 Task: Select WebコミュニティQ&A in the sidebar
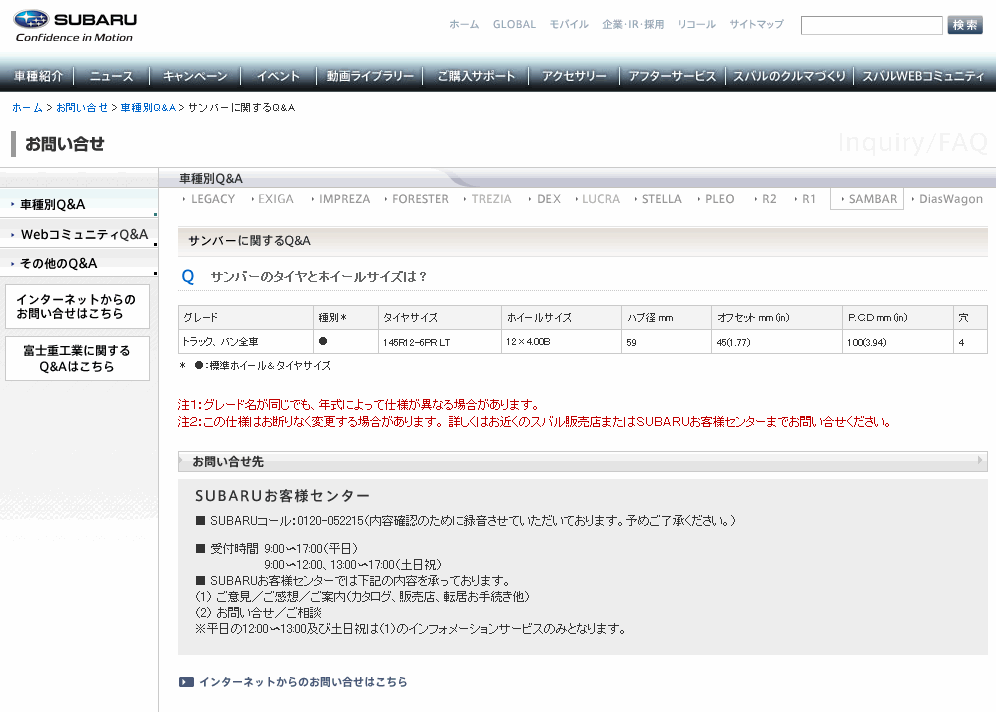tap(79, 234)
